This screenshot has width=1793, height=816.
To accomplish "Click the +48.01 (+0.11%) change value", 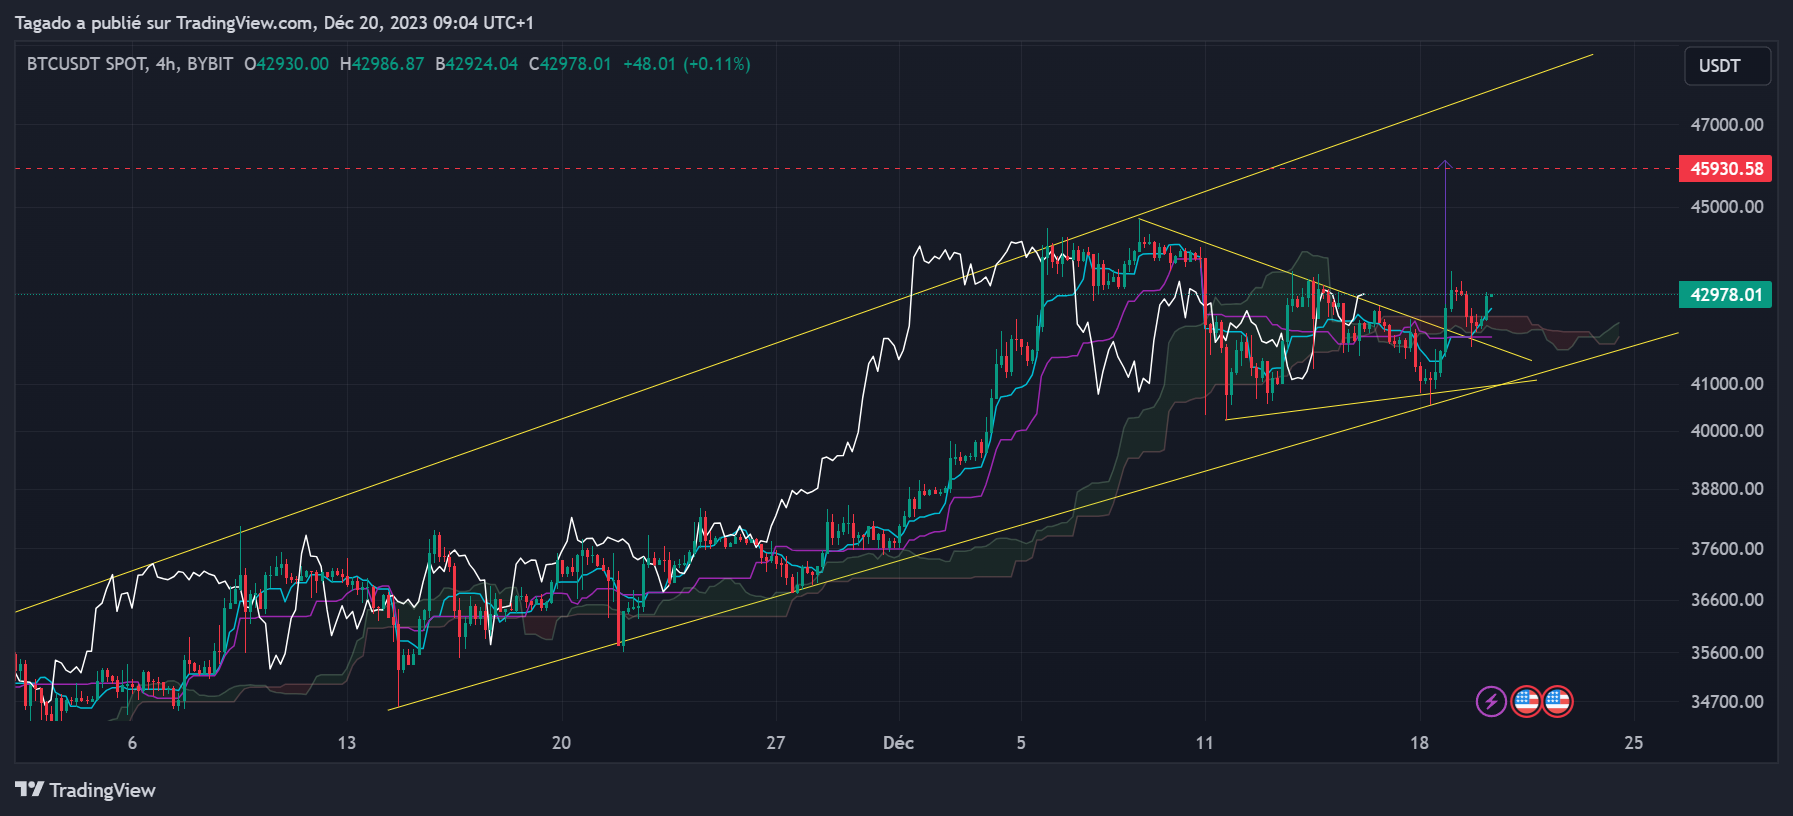I will point(686,64).
